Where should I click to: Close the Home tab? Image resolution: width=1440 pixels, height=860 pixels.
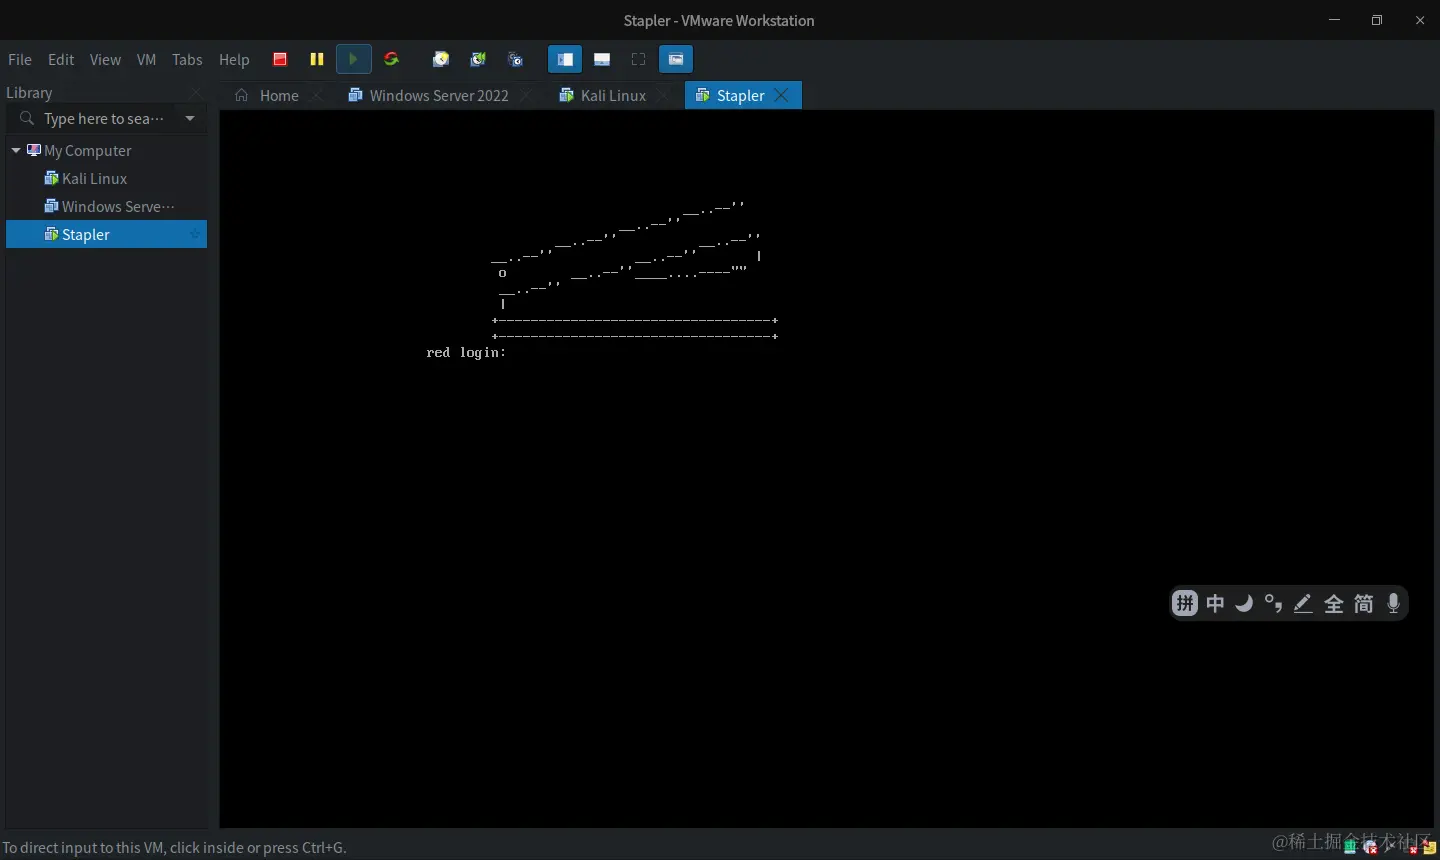click(x=317, y=96)
